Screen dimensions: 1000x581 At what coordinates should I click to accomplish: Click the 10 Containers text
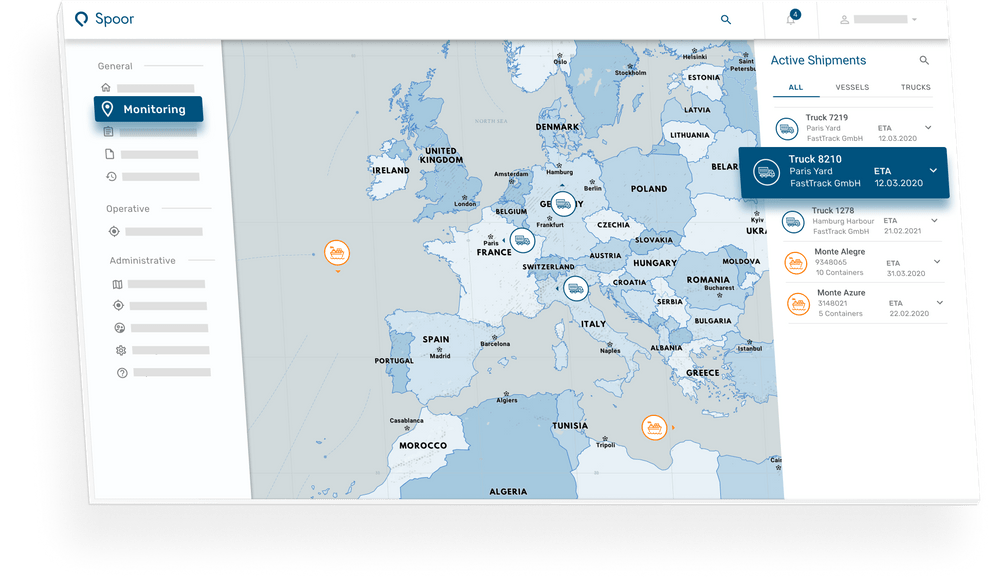coord(839,273)
